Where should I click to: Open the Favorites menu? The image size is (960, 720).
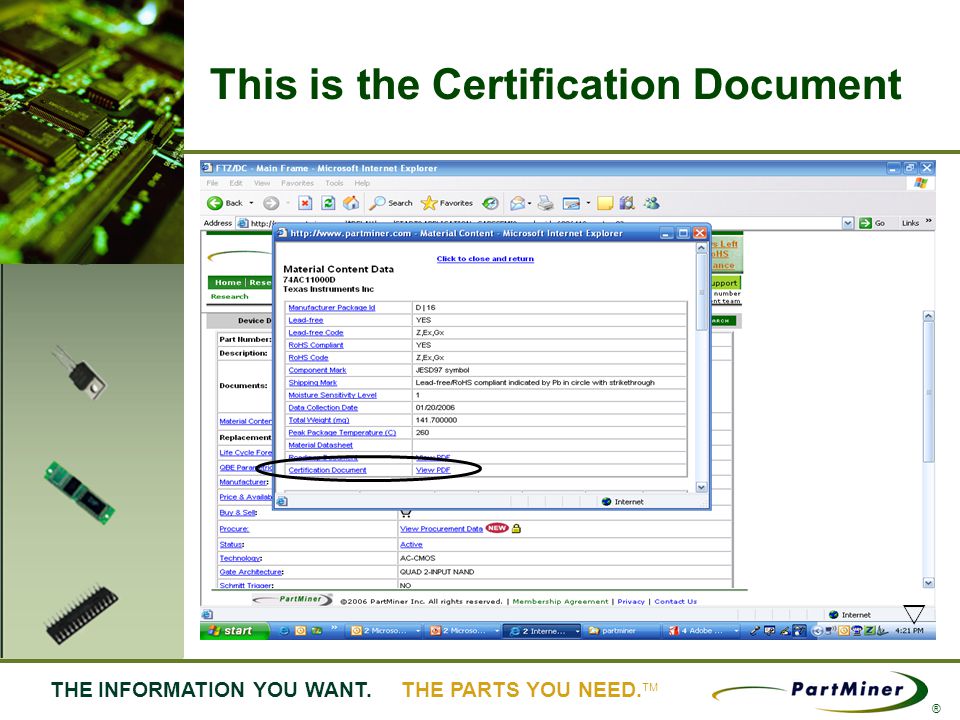coord(297,183)
